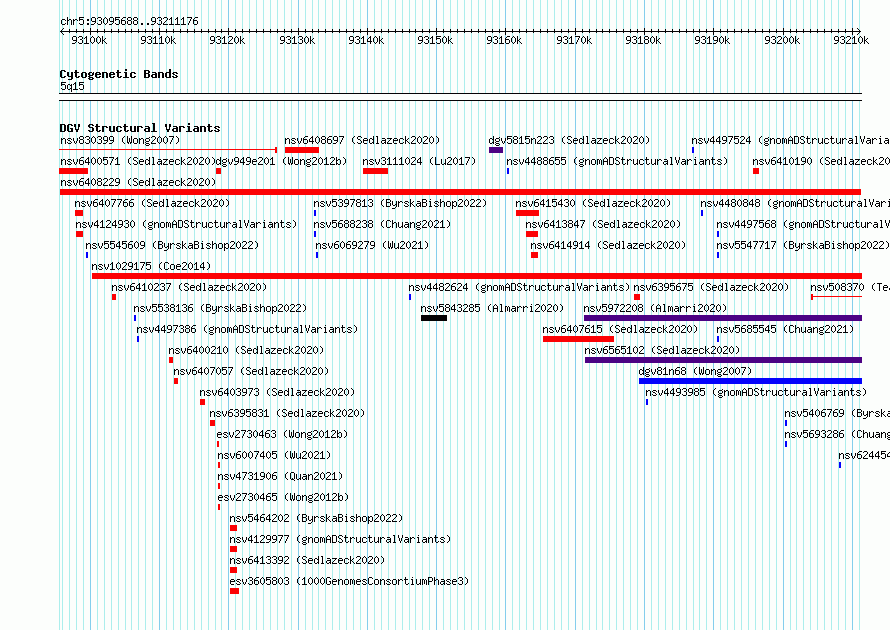Image resolution: width=890 pixels, height=630 pixels.
Task: Click the nsv4497524 variant label
Action: [790, 140]
